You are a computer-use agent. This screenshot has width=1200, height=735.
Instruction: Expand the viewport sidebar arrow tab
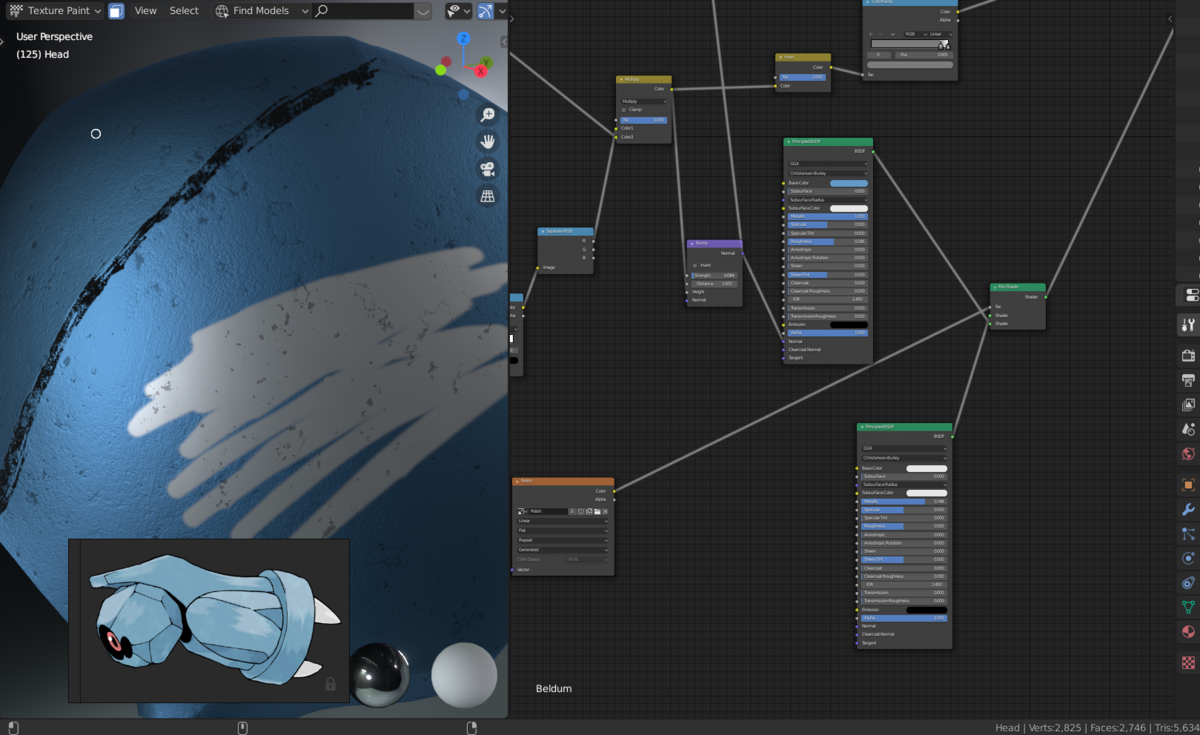pos(504,41)
